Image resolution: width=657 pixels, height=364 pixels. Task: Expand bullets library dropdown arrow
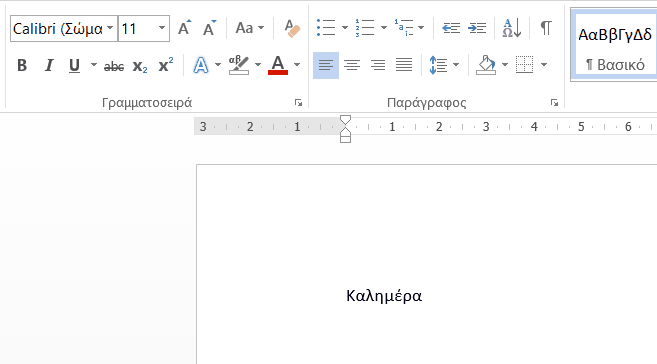(345, 28)
